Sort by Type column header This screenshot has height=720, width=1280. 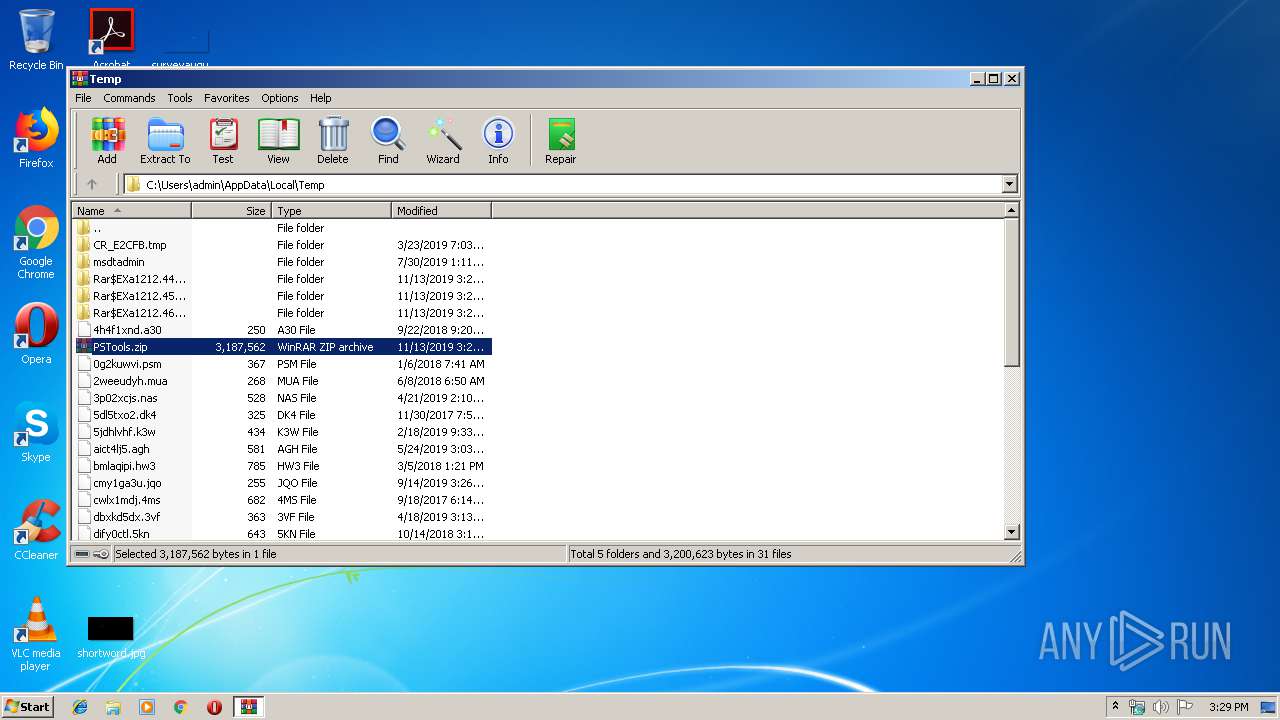331,210
